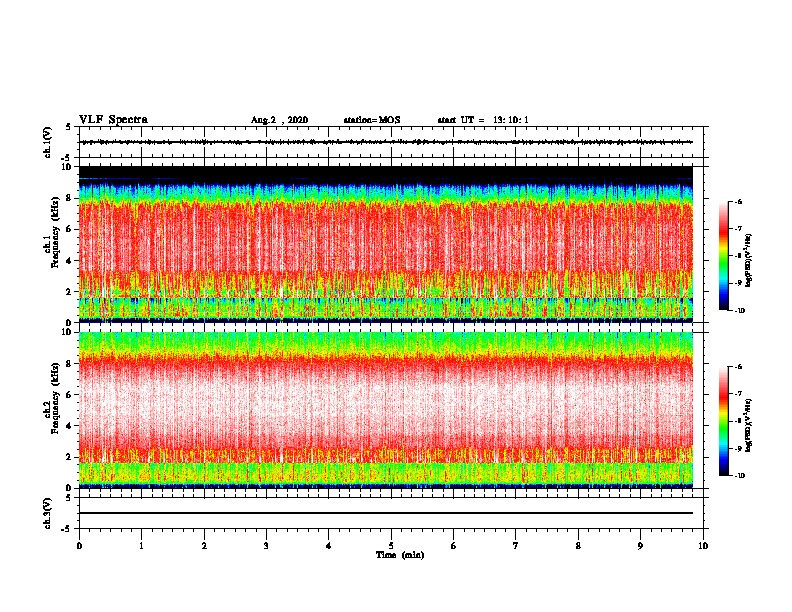Click the "start UT = 13:10: 1" text
Image resolution: width=792 pixels, height=612 pixels.
483,120
